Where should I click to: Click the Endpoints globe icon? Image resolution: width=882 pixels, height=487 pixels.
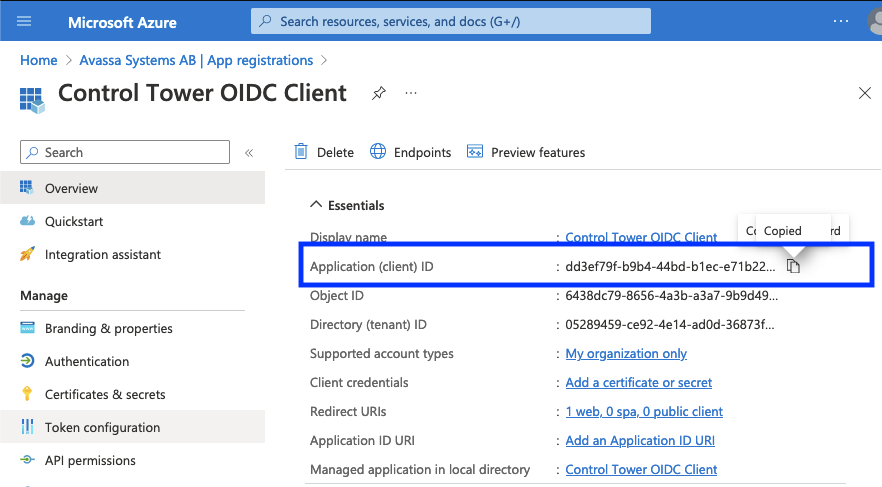(378, 151)
